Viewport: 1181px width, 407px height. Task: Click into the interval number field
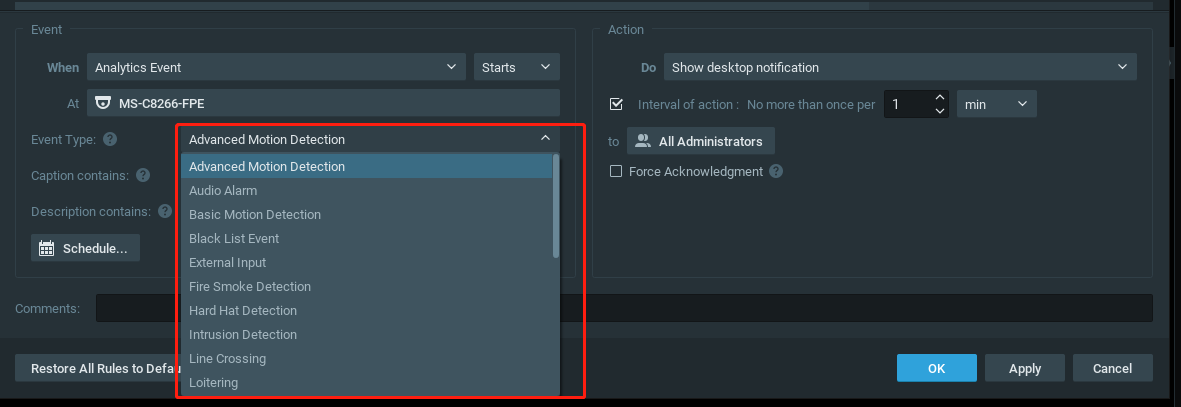point(908,104)
